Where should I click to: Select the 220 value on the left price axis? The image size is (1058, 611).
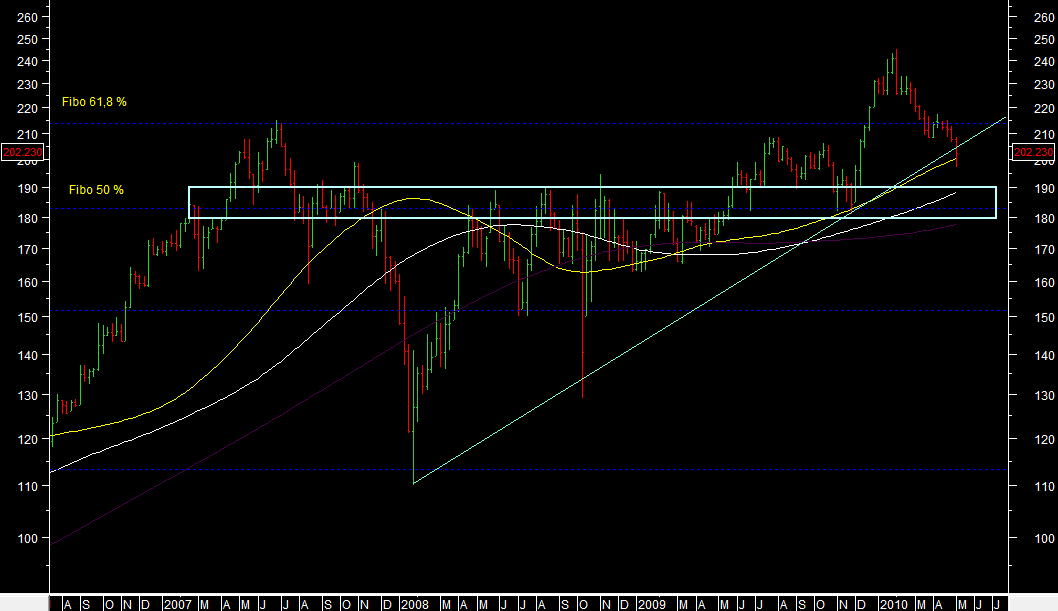[27, 109]
